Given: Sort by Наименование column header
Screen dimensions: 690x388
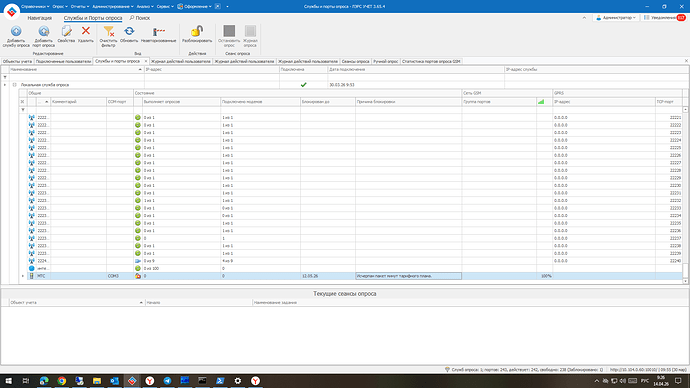Looking at the screenshot, I should [x=77, y=70].
